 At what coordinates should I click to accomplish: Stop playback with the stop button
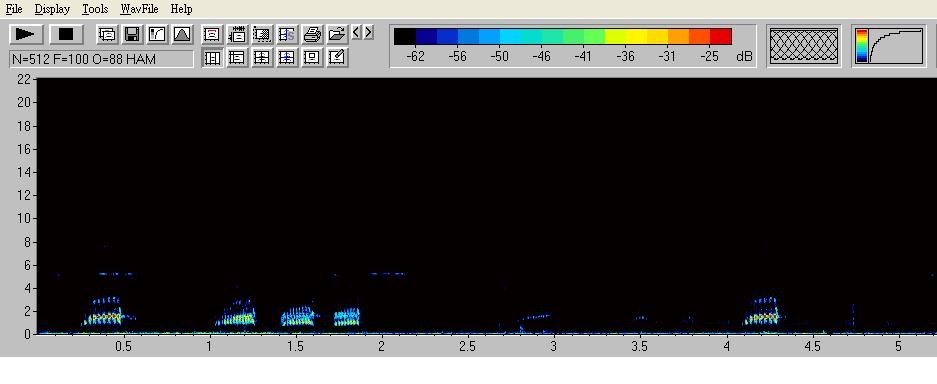(66, 34)
